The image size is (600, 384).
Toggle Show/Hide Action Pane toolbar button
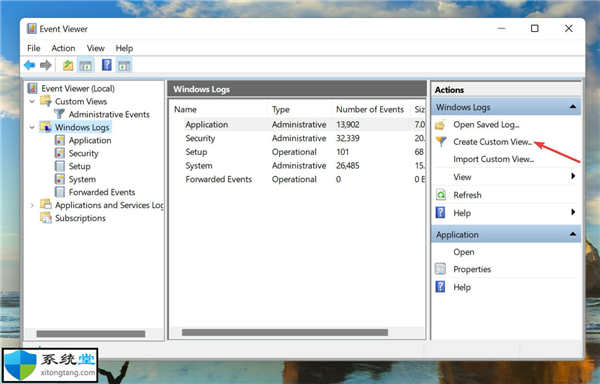124,65
